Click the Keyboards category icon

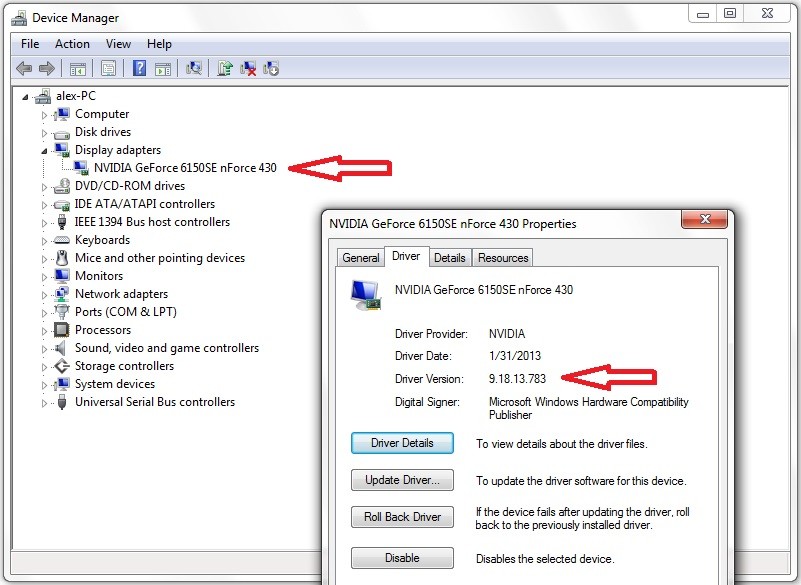pos(62,240)
